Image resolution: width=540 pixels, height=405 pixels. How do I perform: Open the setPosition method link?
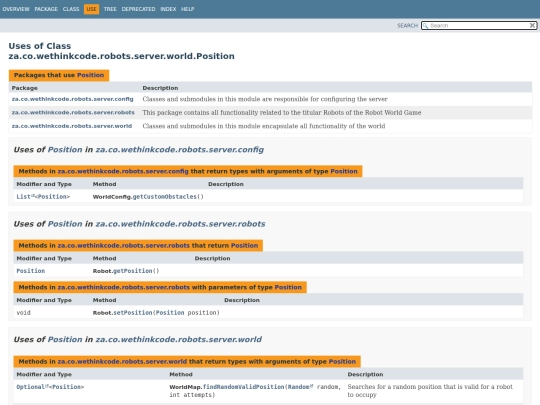[x=133, y=313]
